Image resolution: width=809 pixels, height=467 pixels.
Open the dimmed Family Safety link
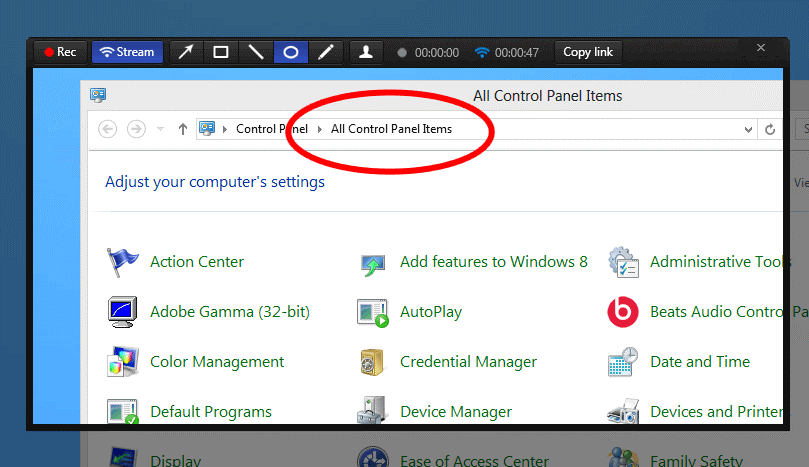pos(697,461)
